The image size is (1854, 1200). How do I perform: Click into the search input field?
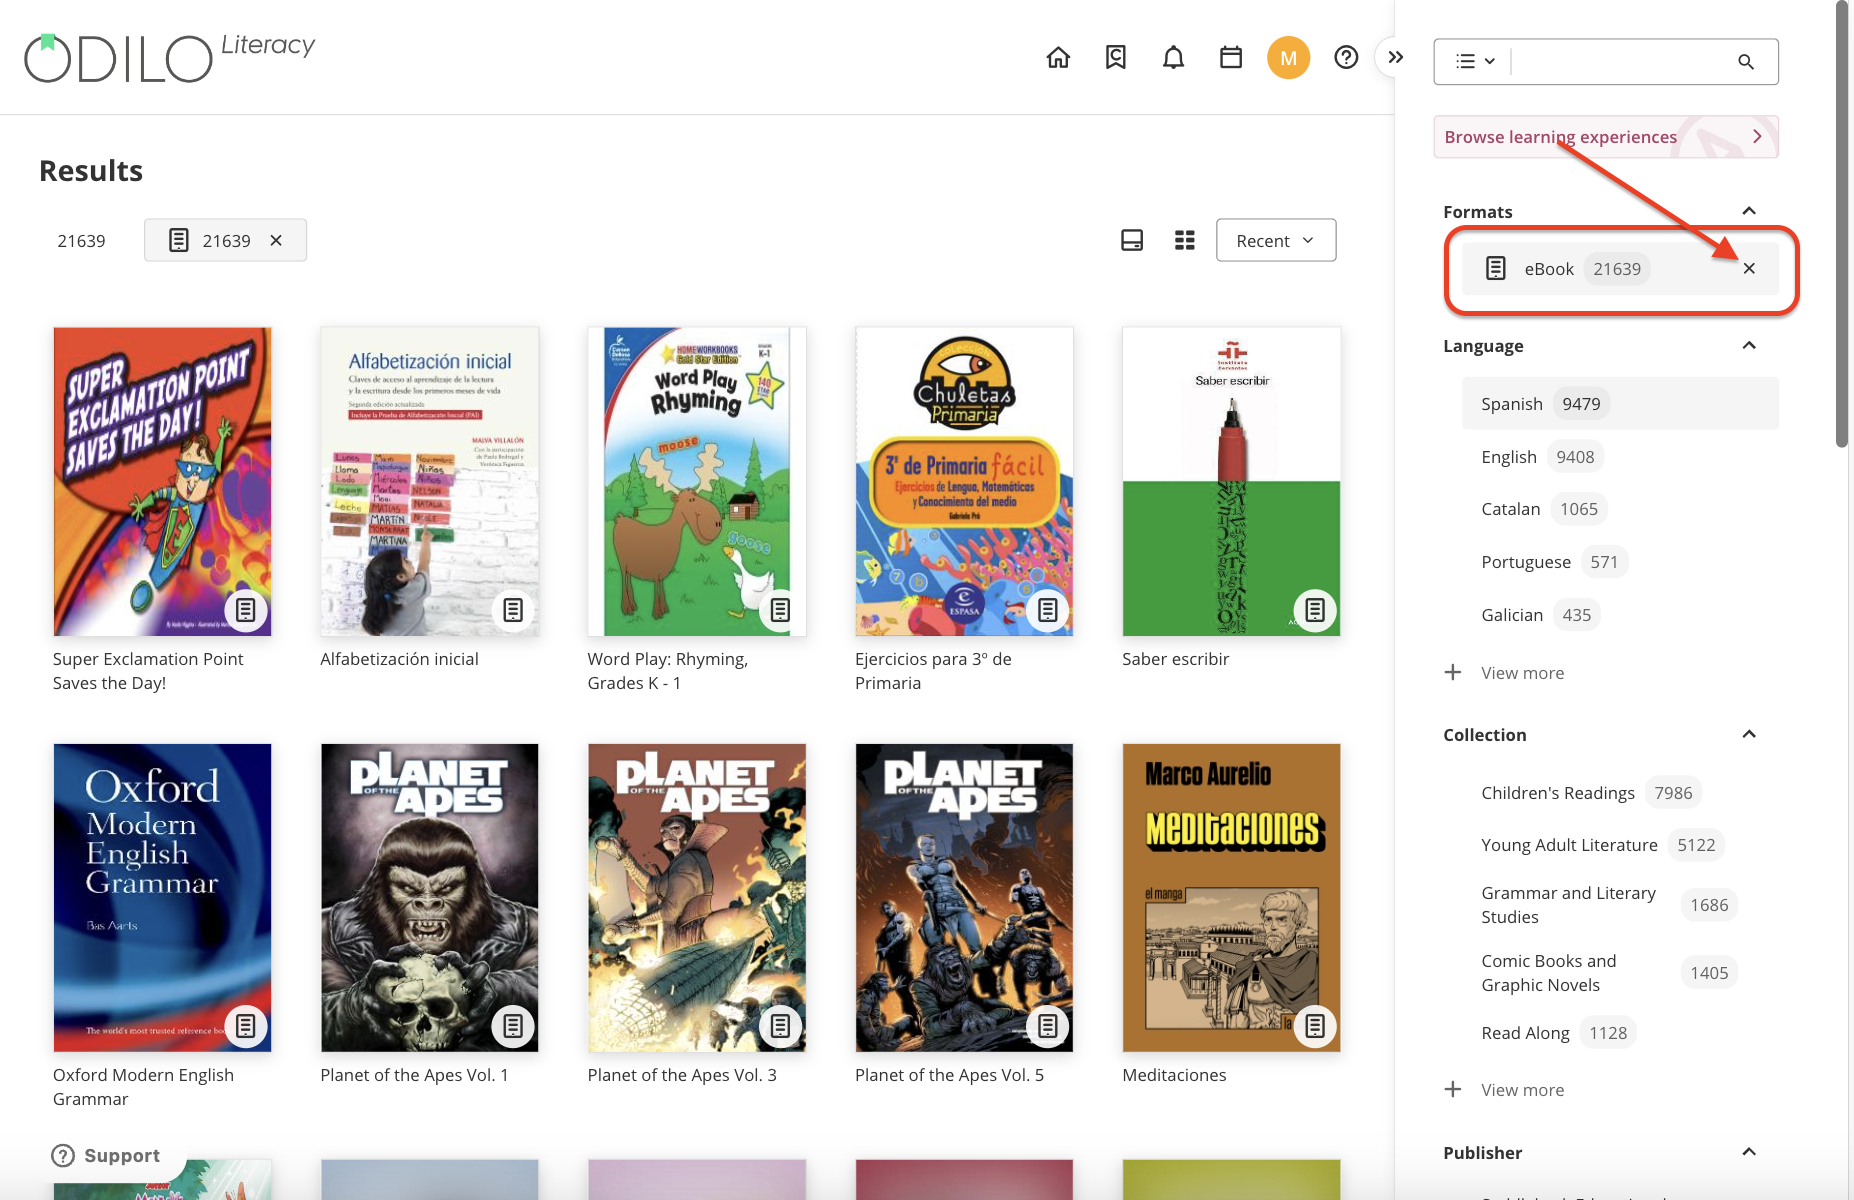pos(1620,62)
